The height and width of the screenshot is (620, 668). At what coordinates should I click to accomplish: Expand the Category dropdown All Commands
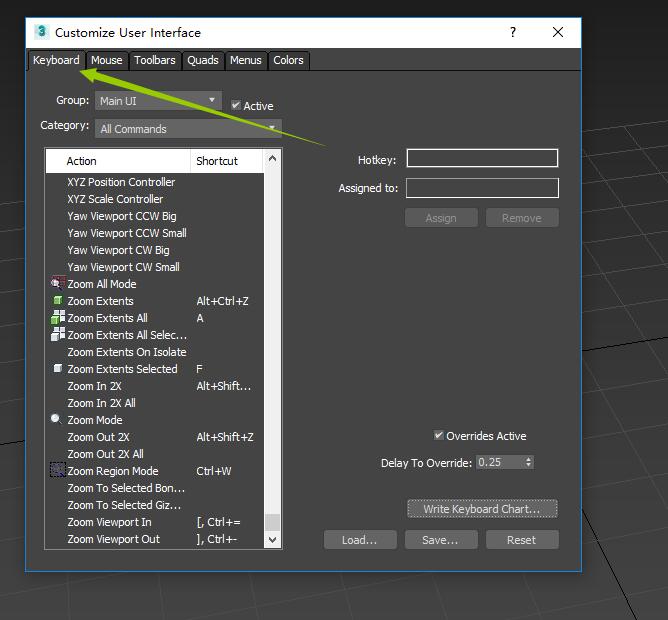pyautogui.click(x=188, y=129)
